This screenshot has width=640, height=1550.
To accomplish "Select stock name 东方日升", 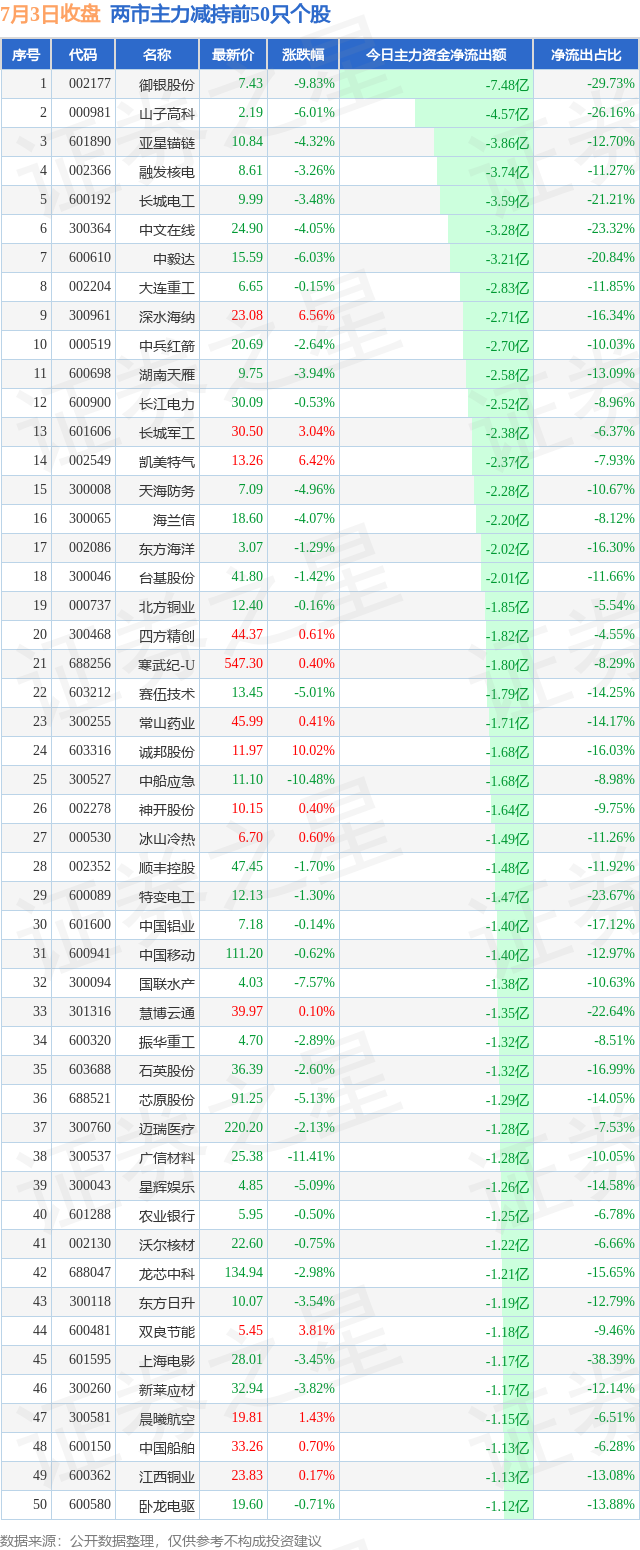I will point(167,1302).
